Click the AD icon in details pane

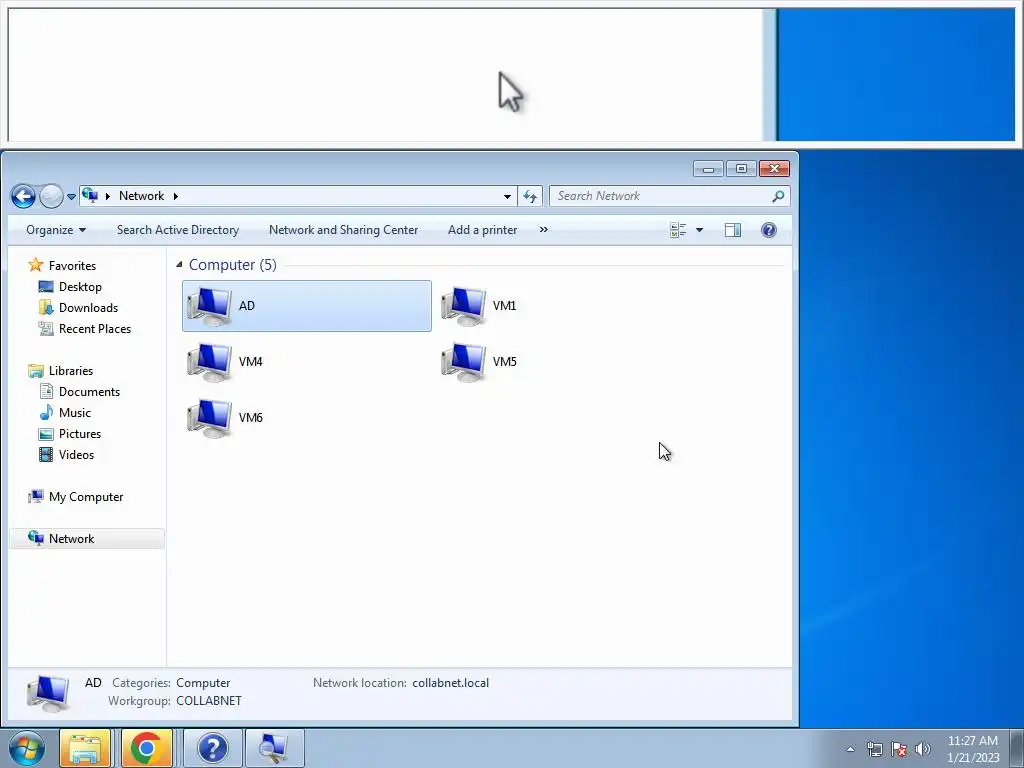(48, 692)
